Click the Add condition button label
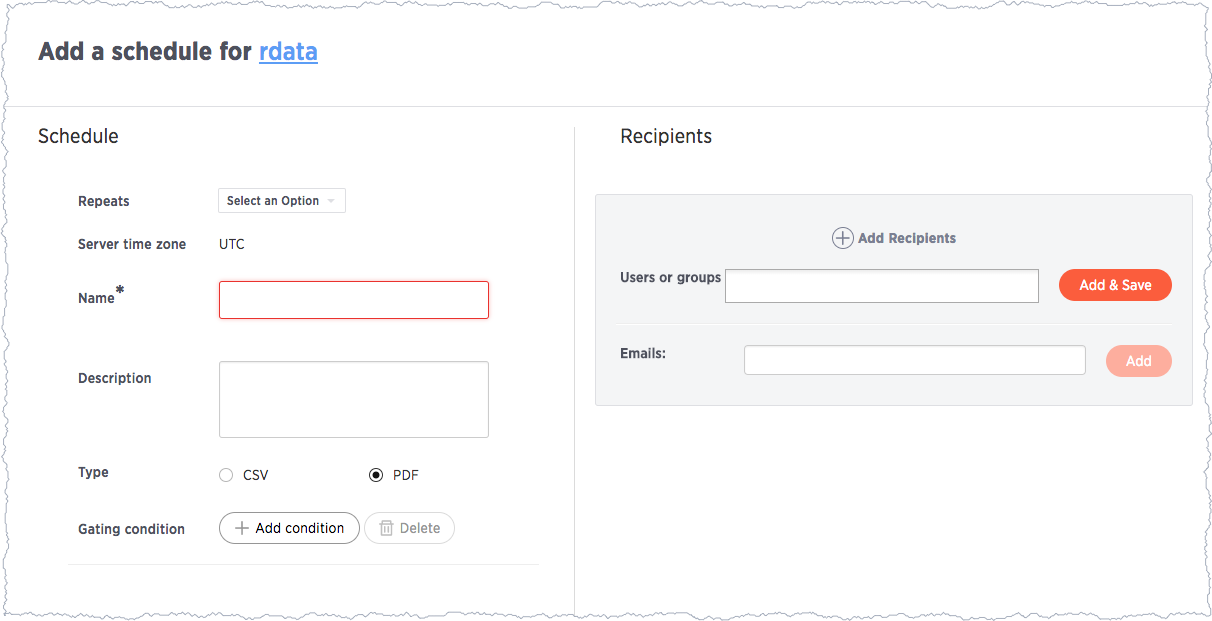The height and width of the screenshot is (621, 1212). coord(300,528)
